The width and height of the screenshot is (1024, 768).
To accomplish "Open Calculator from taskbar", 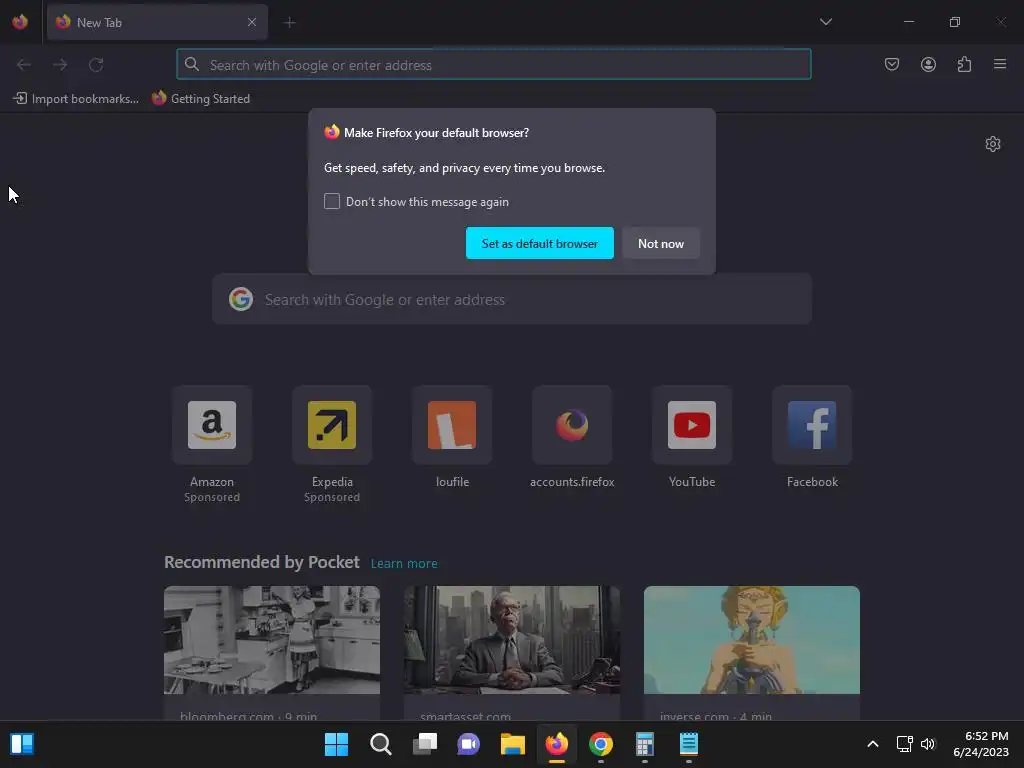I will 645,744.
